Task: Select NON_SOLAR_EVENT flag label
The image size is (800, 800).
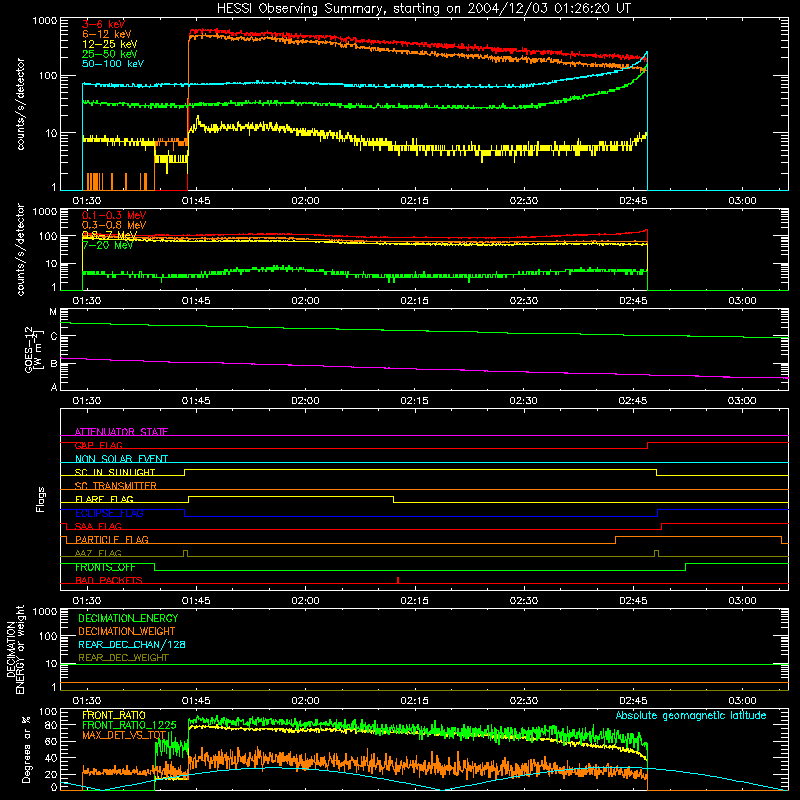Action: coord(121,459)
